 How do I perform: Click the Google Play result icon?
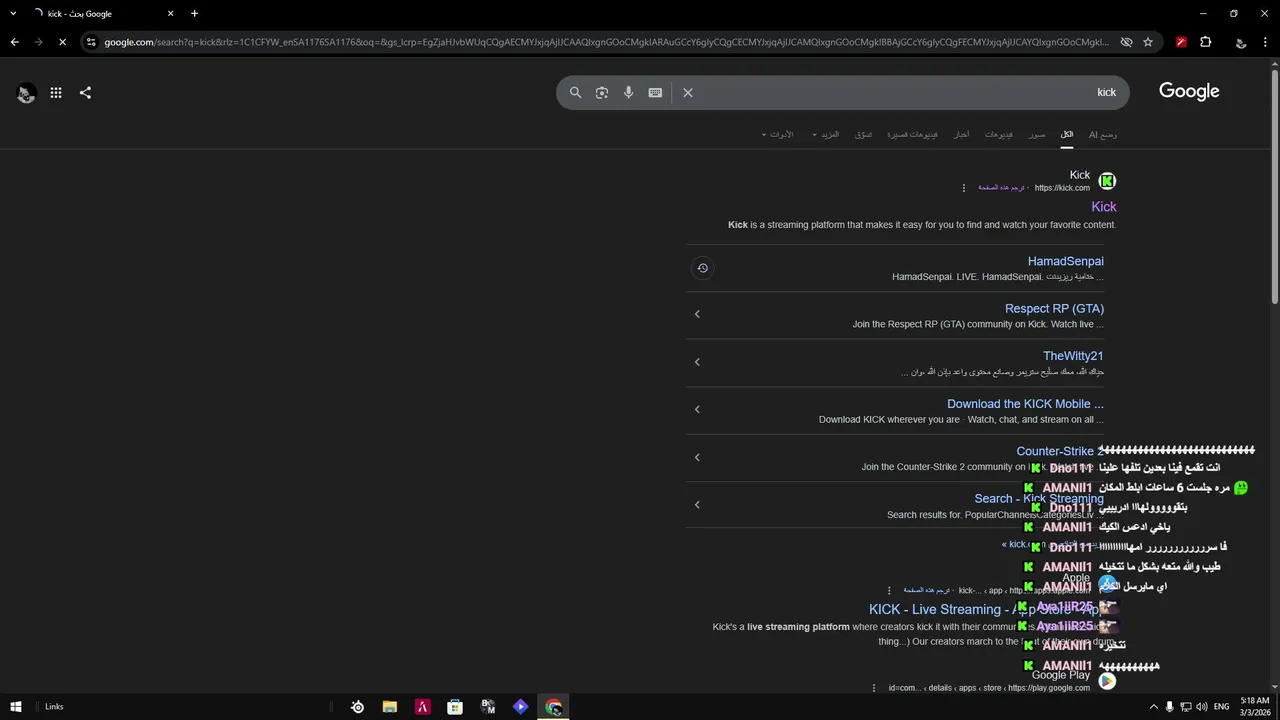click(x=1107, y=681)
